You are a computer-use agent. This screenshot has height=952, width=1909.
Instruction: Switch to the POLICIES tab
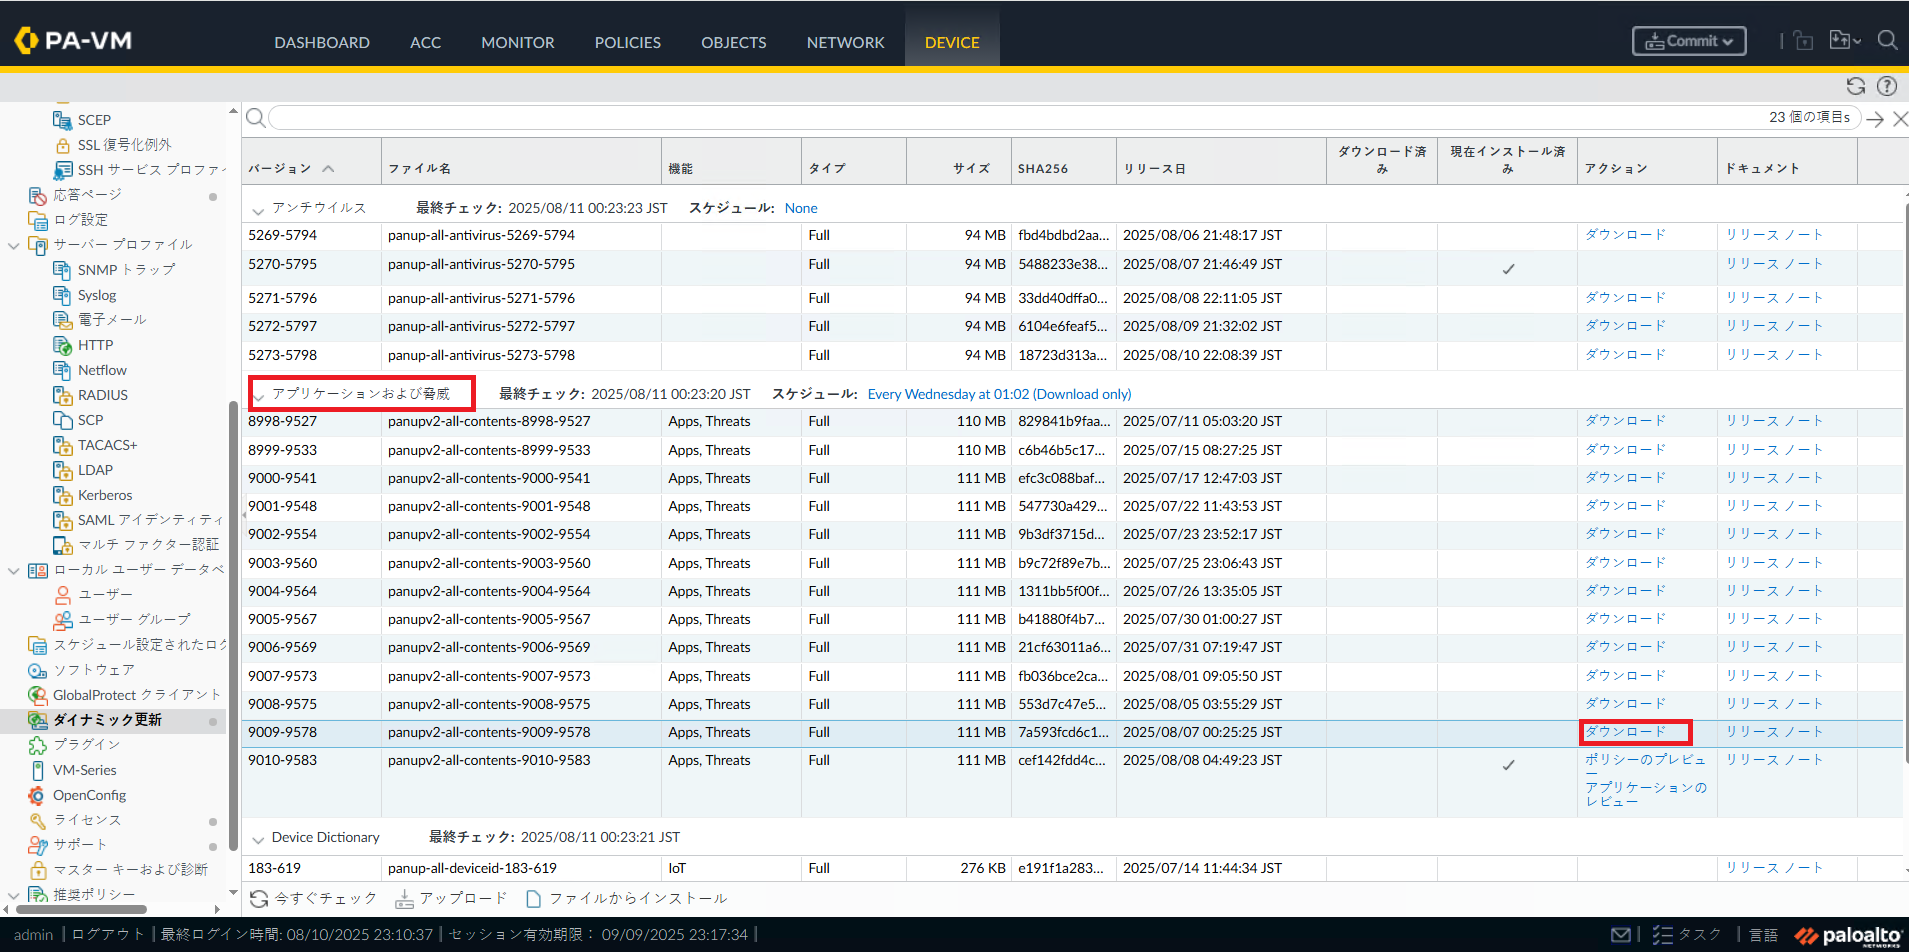627,42
